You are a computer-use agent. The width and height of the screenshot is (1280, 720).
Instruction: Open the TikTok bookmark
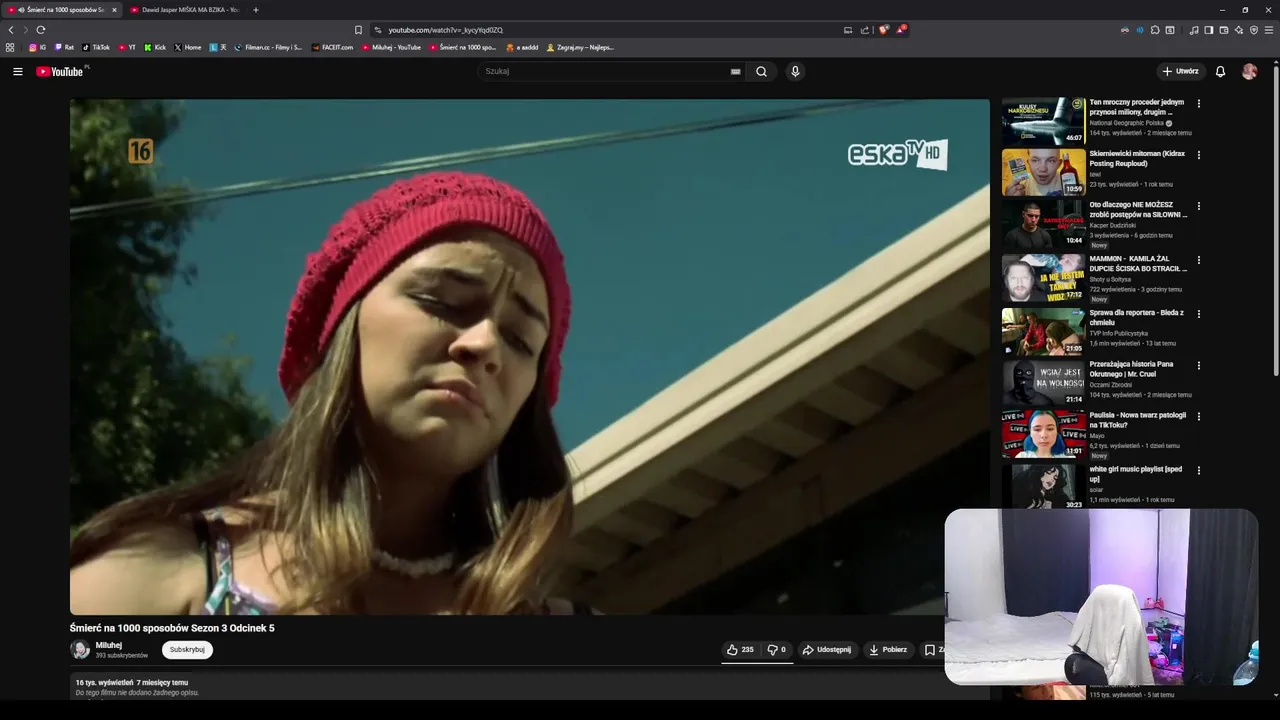pyautogui.click(x=96, y=47)
